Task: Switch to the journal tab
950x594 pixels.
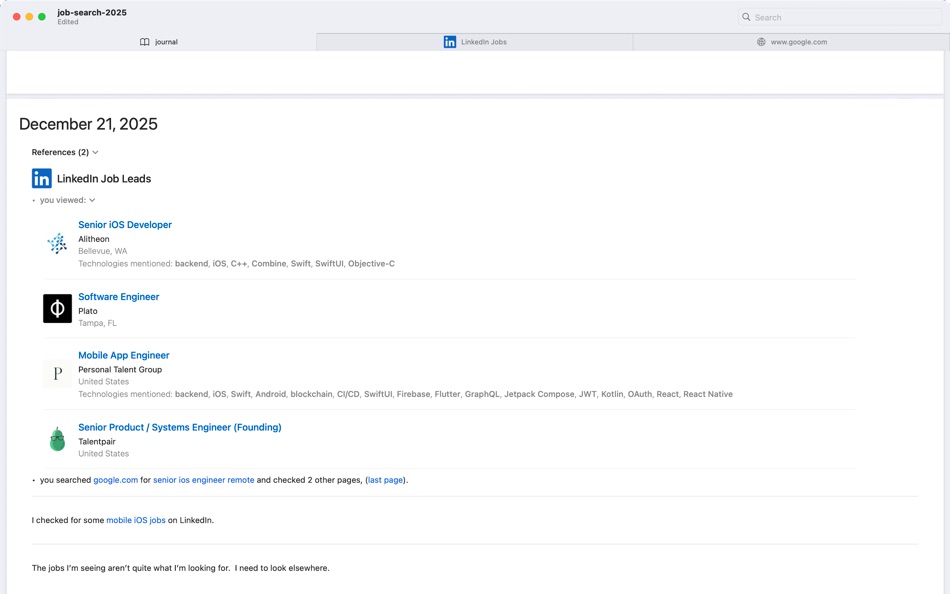Action: coord(158,42)
